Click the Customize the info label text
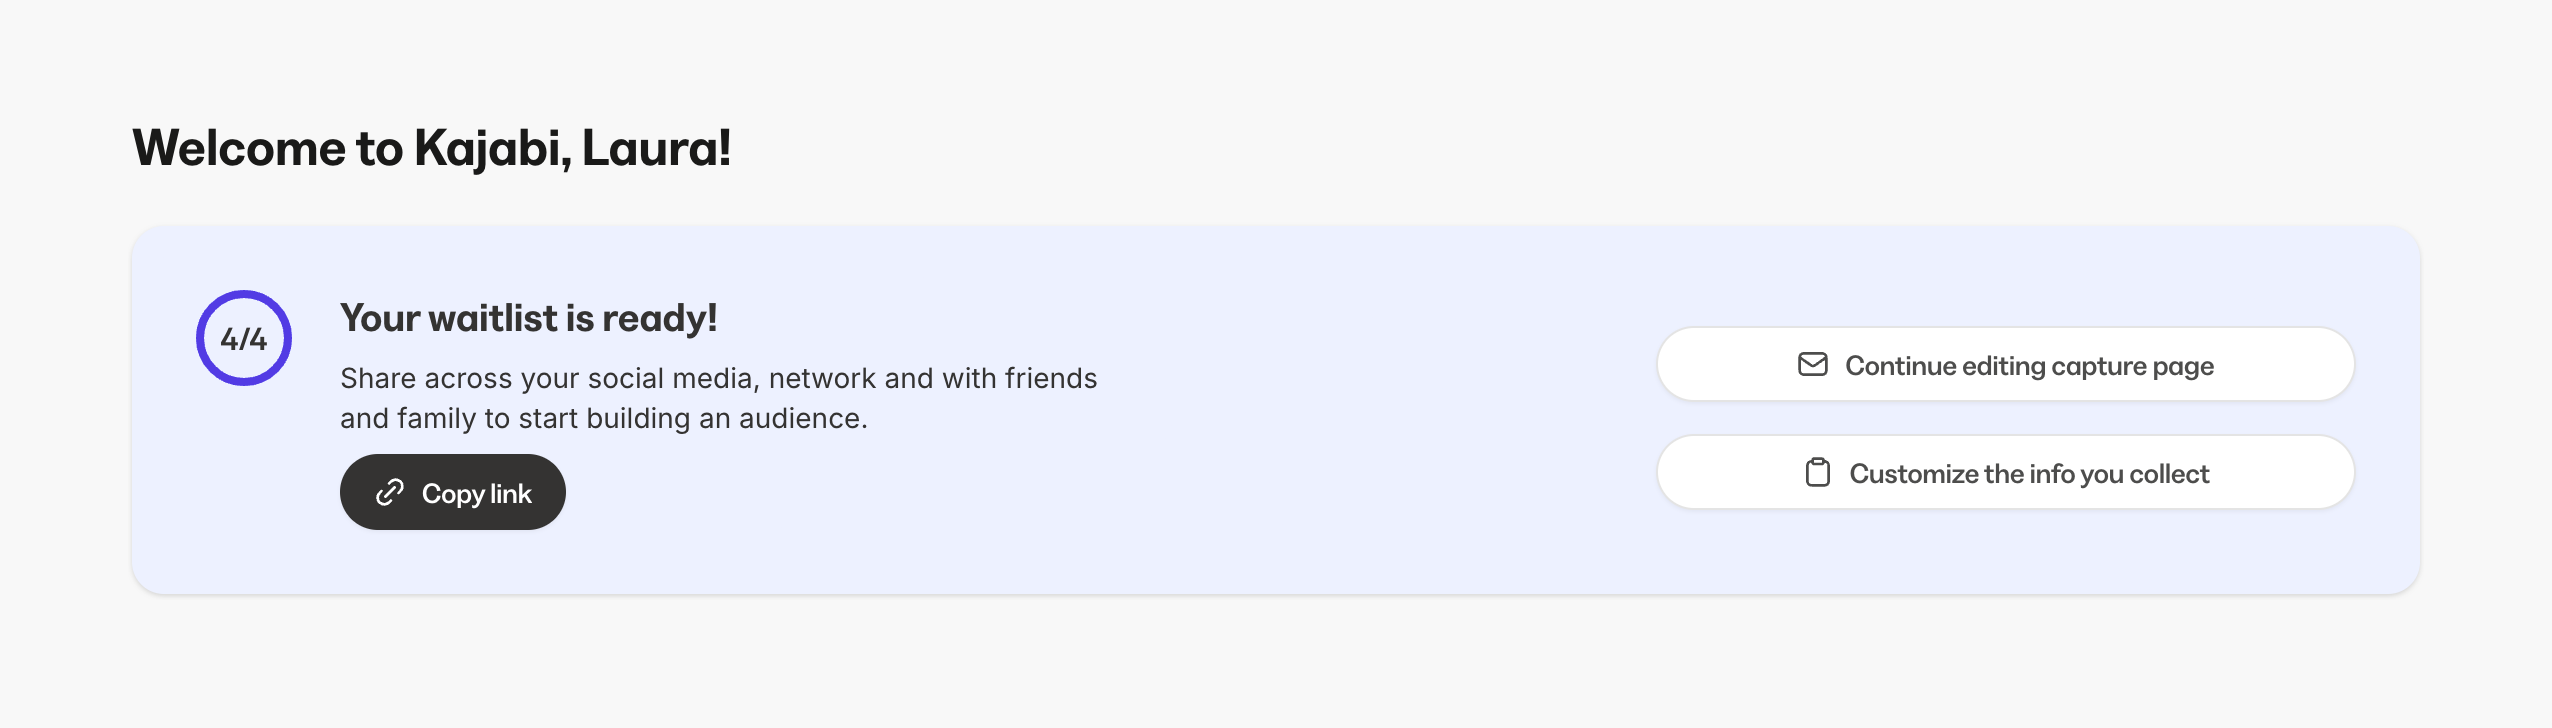2552x728 pixels. (2029, 474)
